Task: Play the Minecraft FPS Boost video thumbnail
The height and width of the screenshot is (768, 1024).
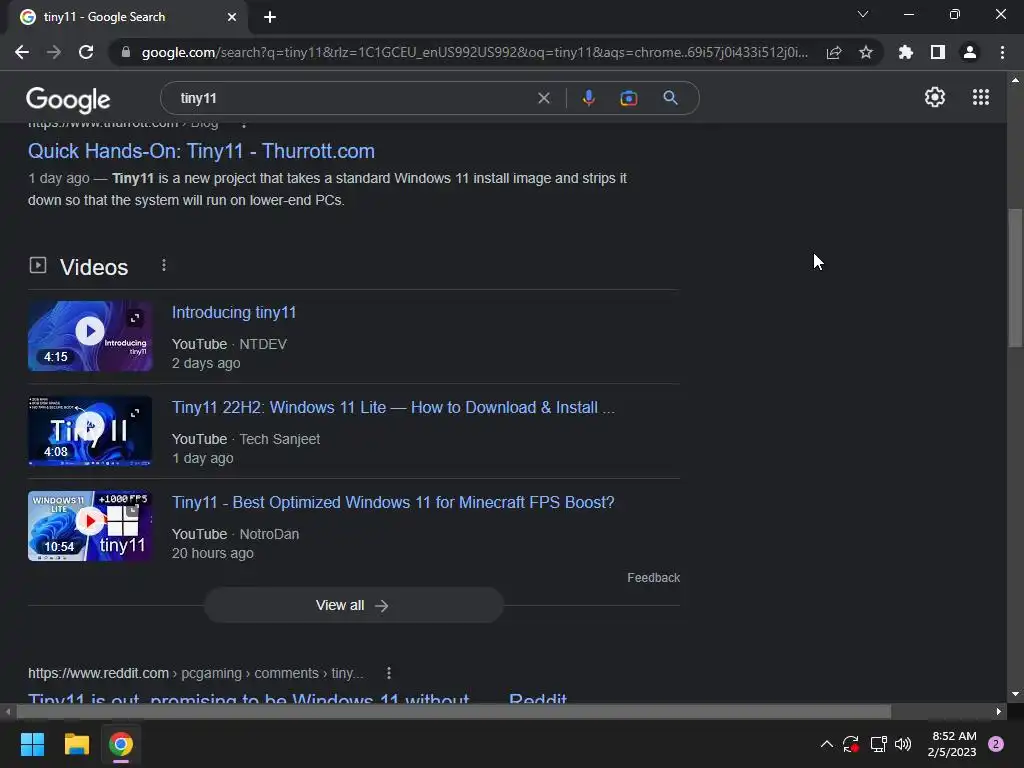Action: [x=90, y=521]
